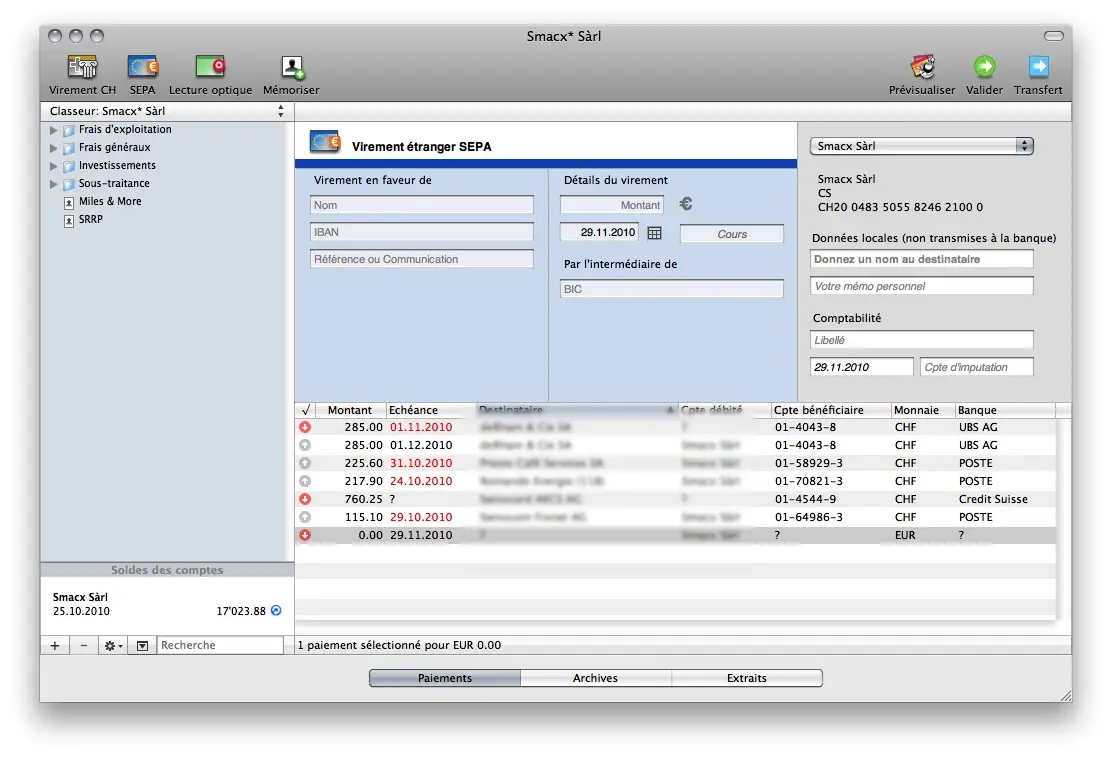Click the status icon of 225.60 payment
This screenshot has width=1112, height=757.
(x=305, y=463)
